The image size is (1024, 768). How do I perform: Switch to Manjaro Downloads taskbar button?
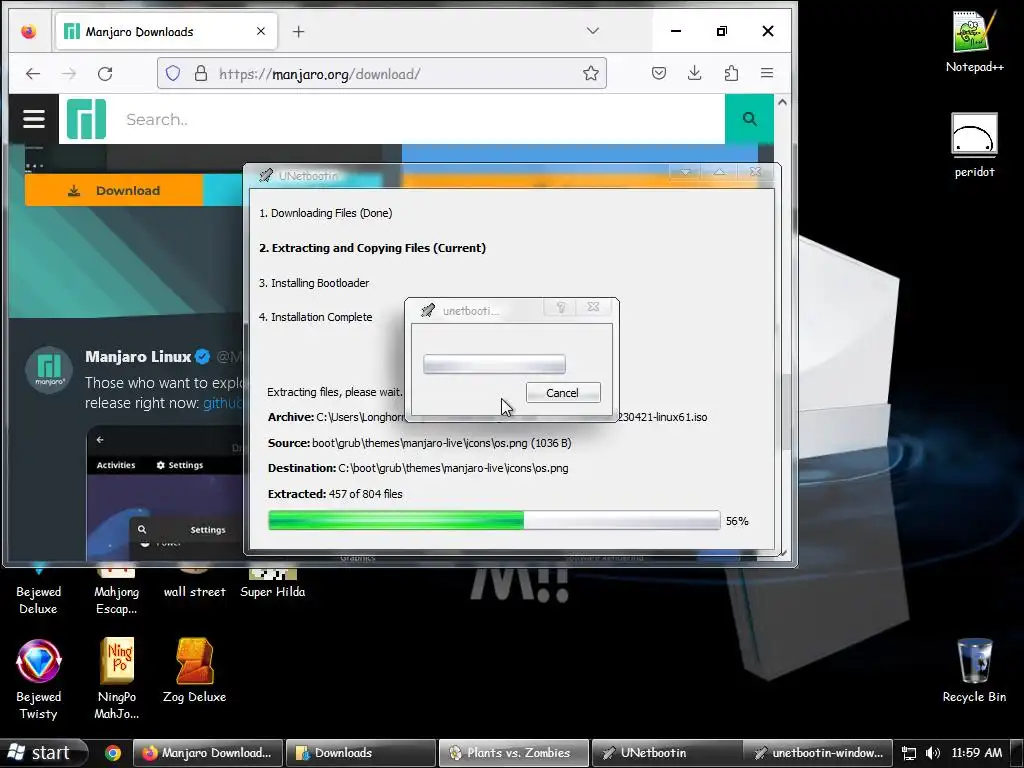(x=208, y=753)
